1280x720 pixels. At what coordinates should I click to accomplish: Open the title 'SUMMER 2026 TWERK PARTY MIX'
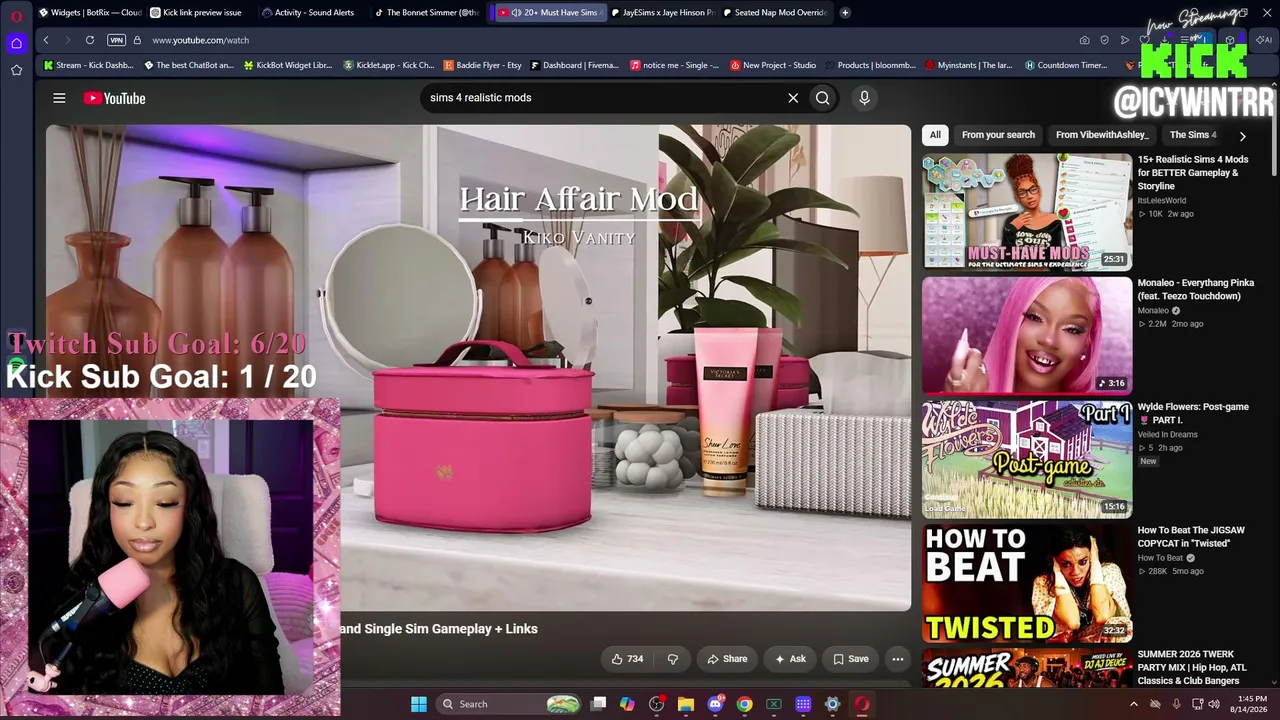(1194, 667)
